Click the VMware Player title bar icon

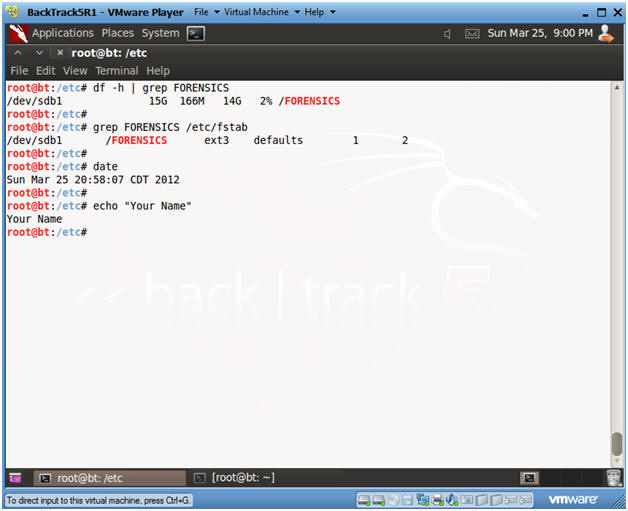tap(12, 12)
